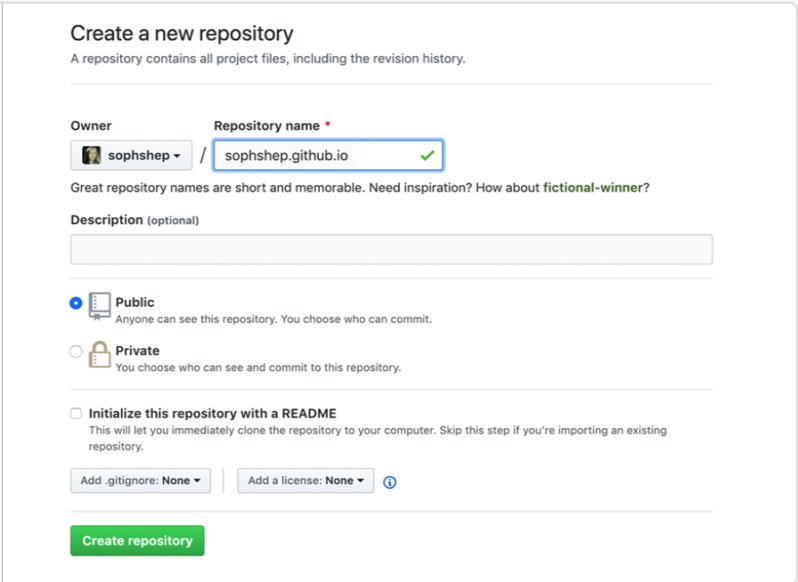Follow the fictional-winner suggestion link

593,188
